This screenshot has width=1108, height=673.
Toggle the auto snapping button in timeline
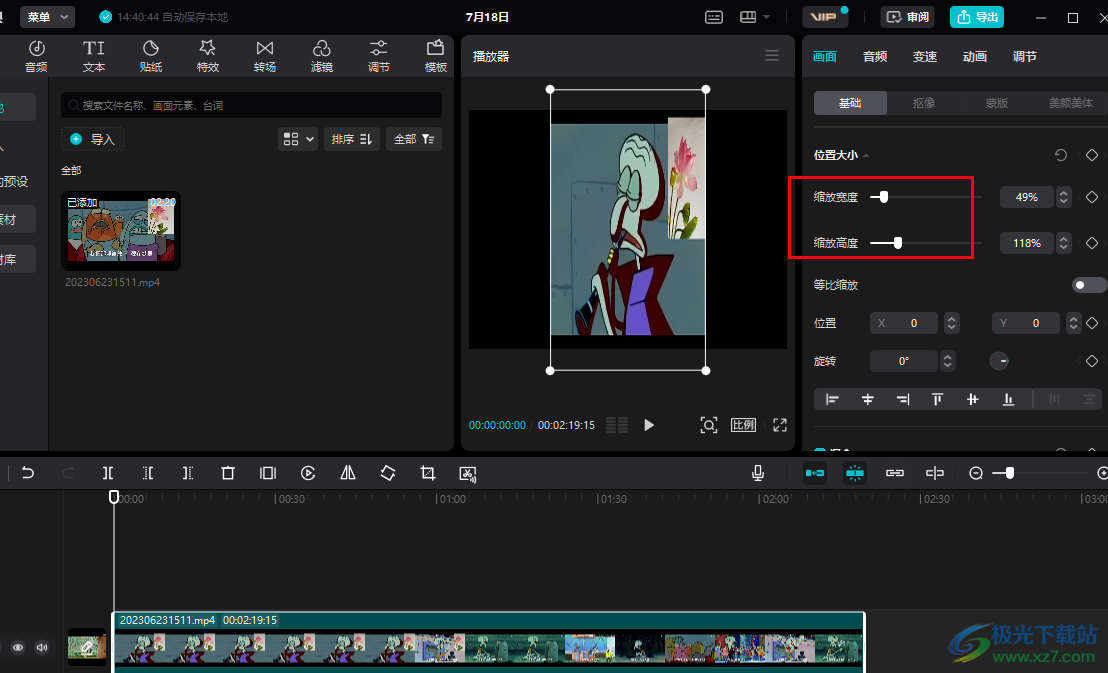[x=854, y=473]
